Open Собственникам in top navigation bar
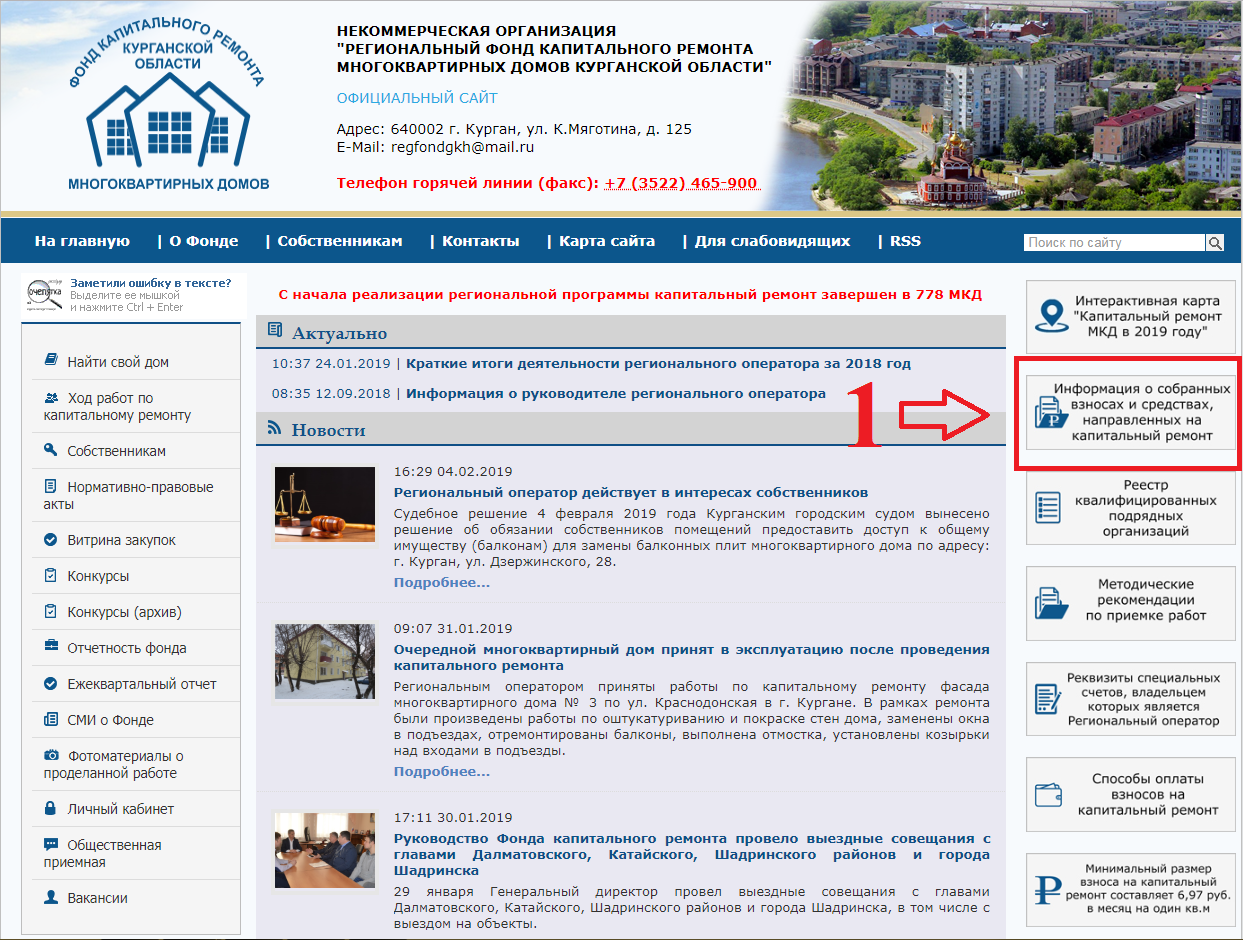 coord(340,241)
